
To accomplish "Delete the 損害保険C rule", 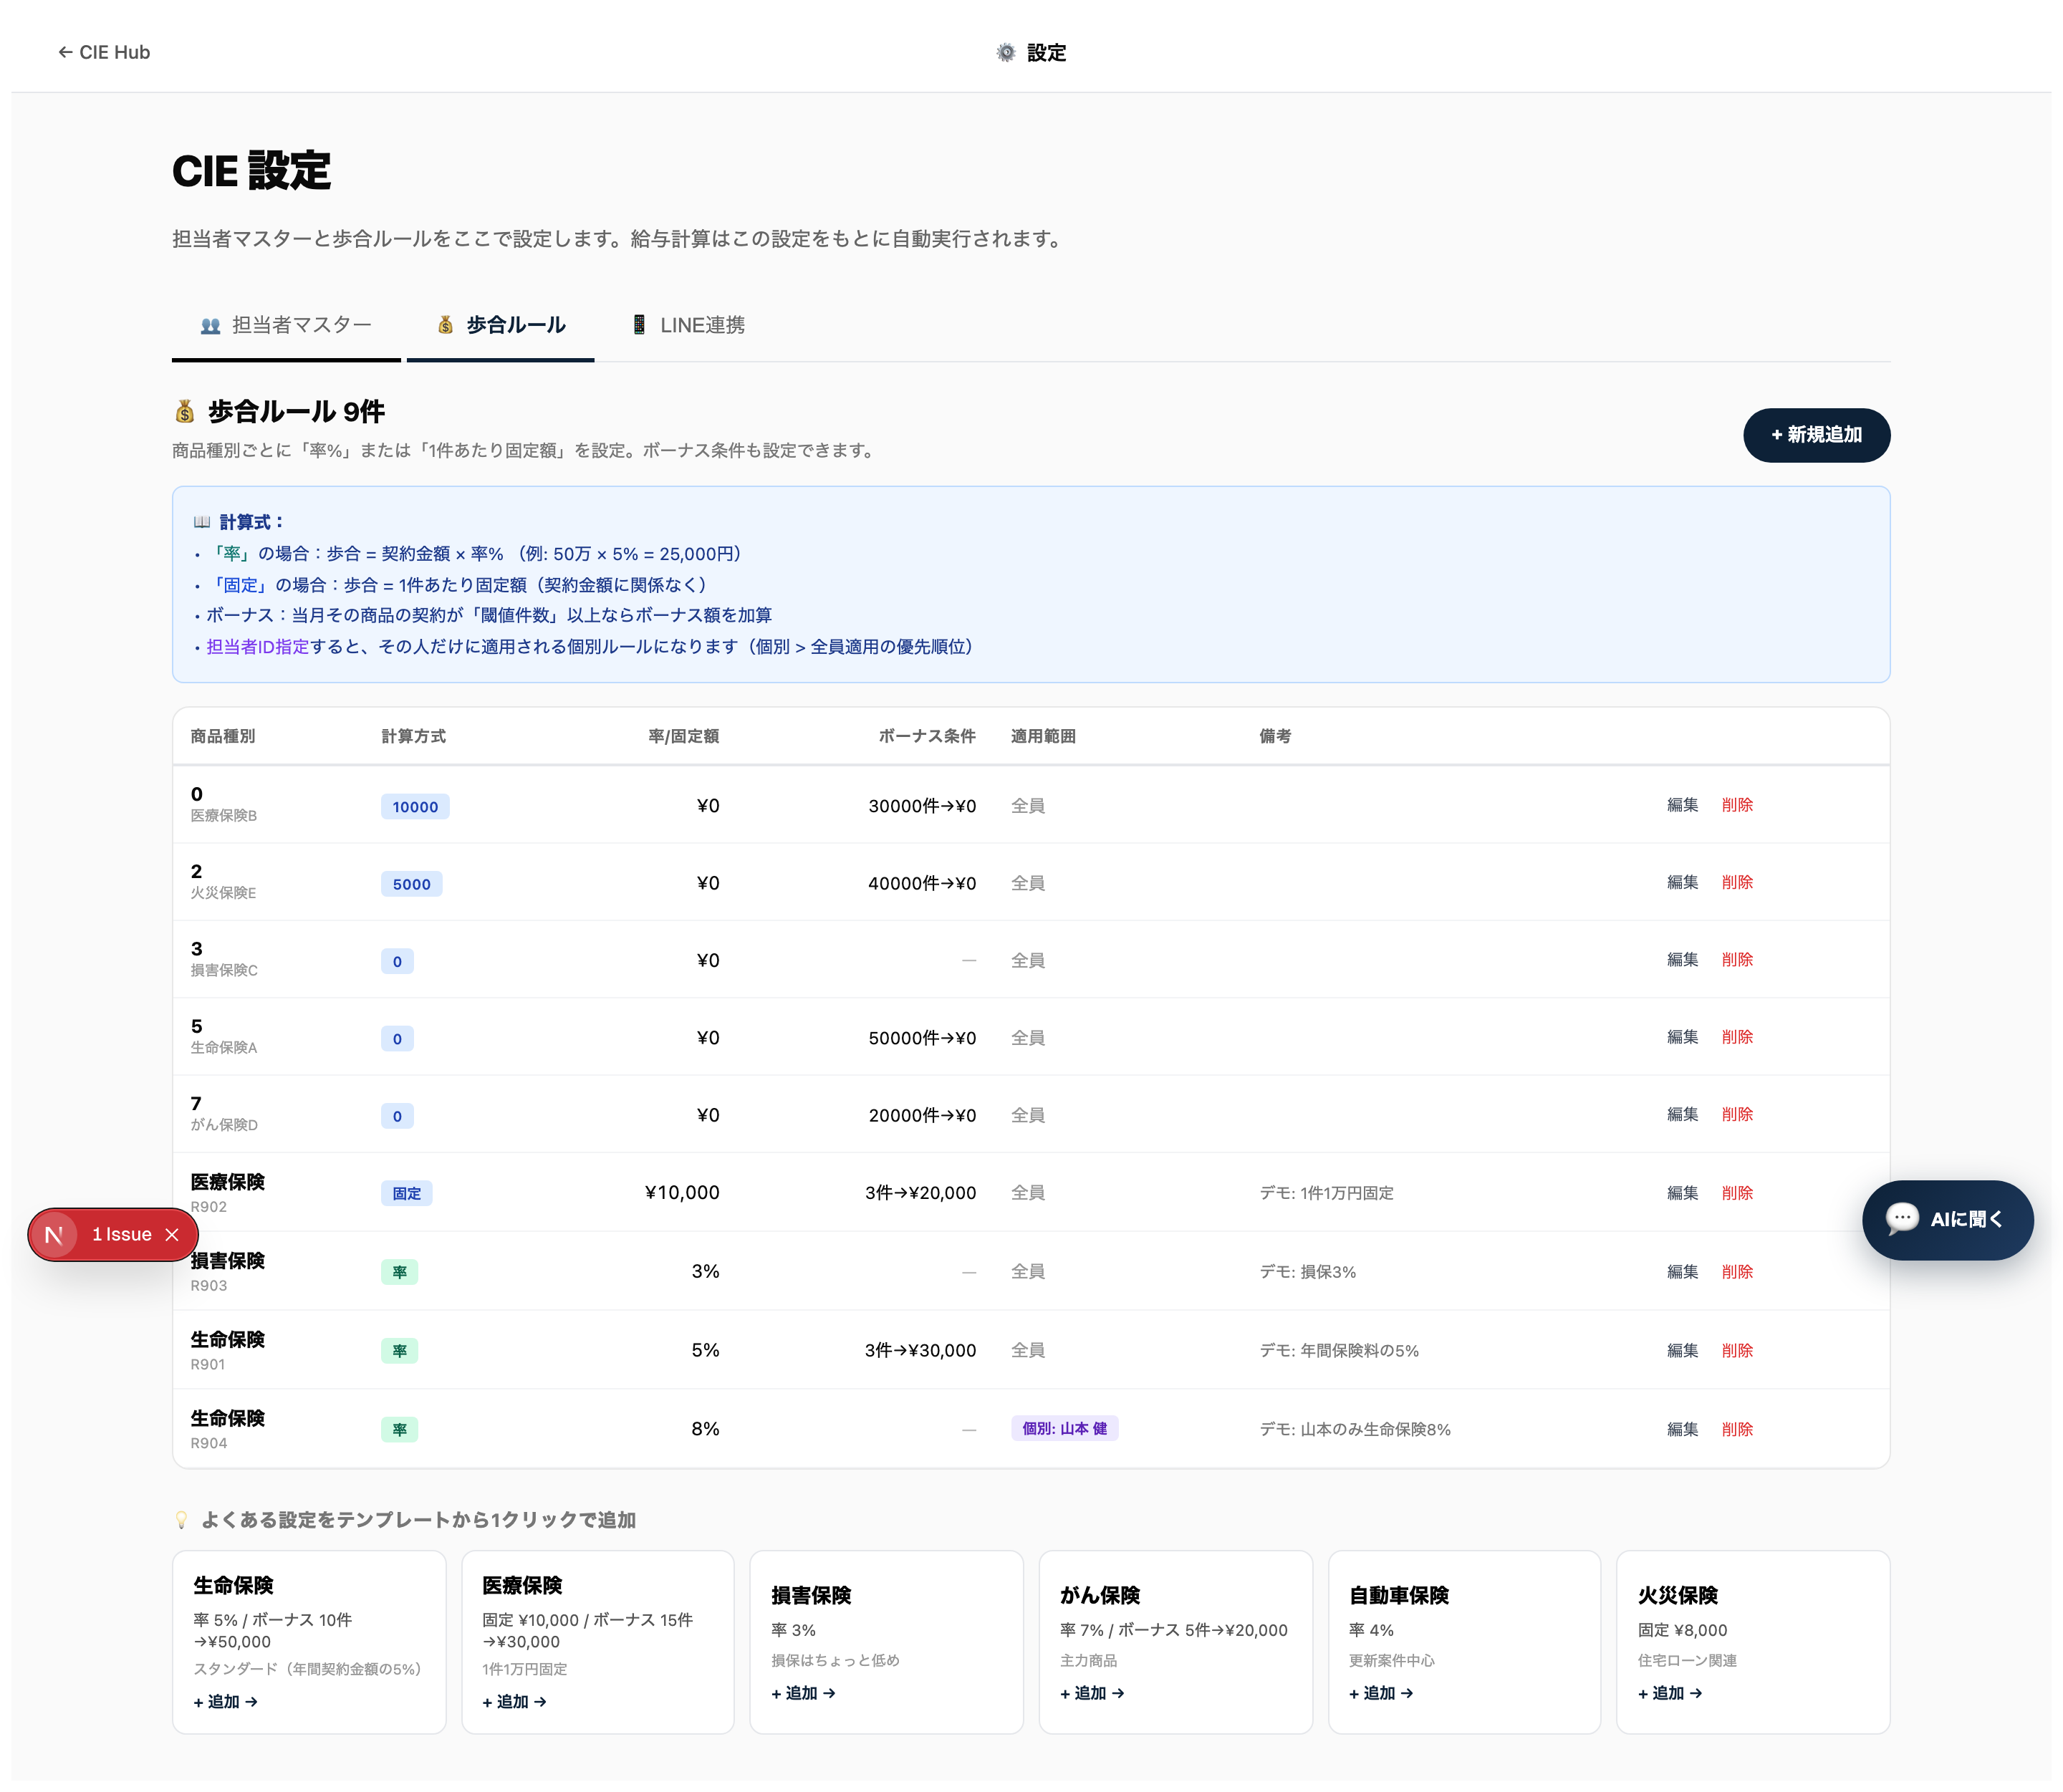I will click(x=1737, y=960).
